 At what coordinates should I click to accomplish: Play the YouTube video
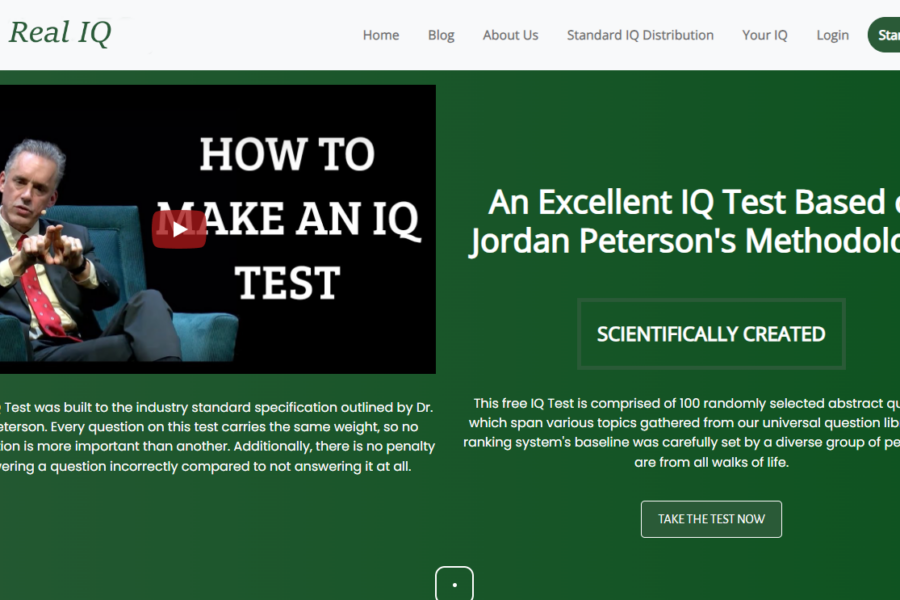179,230
